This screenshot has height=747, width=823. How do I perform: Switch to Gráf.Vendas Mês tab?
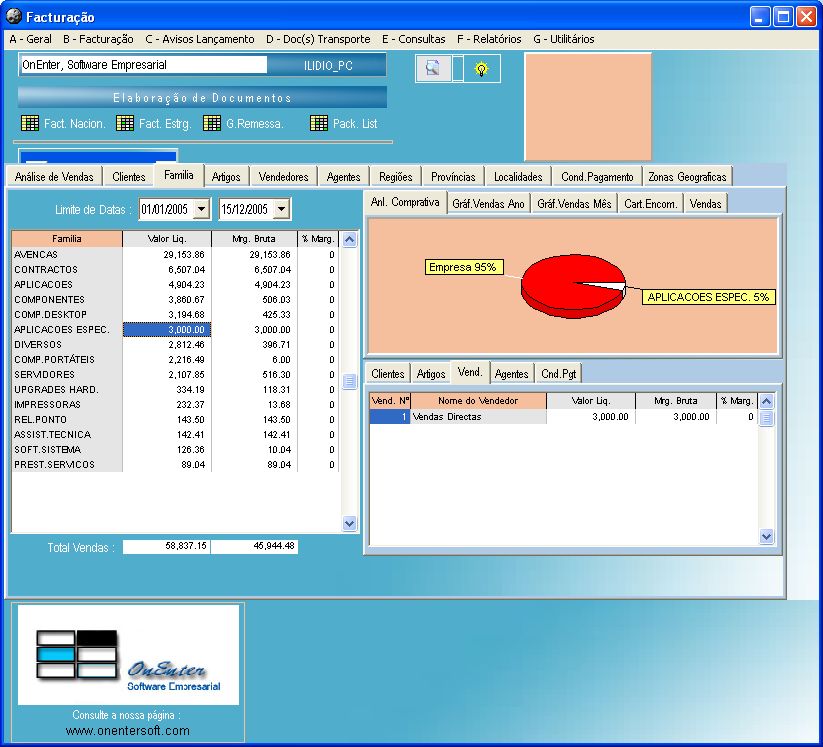[x=574, y=204]
